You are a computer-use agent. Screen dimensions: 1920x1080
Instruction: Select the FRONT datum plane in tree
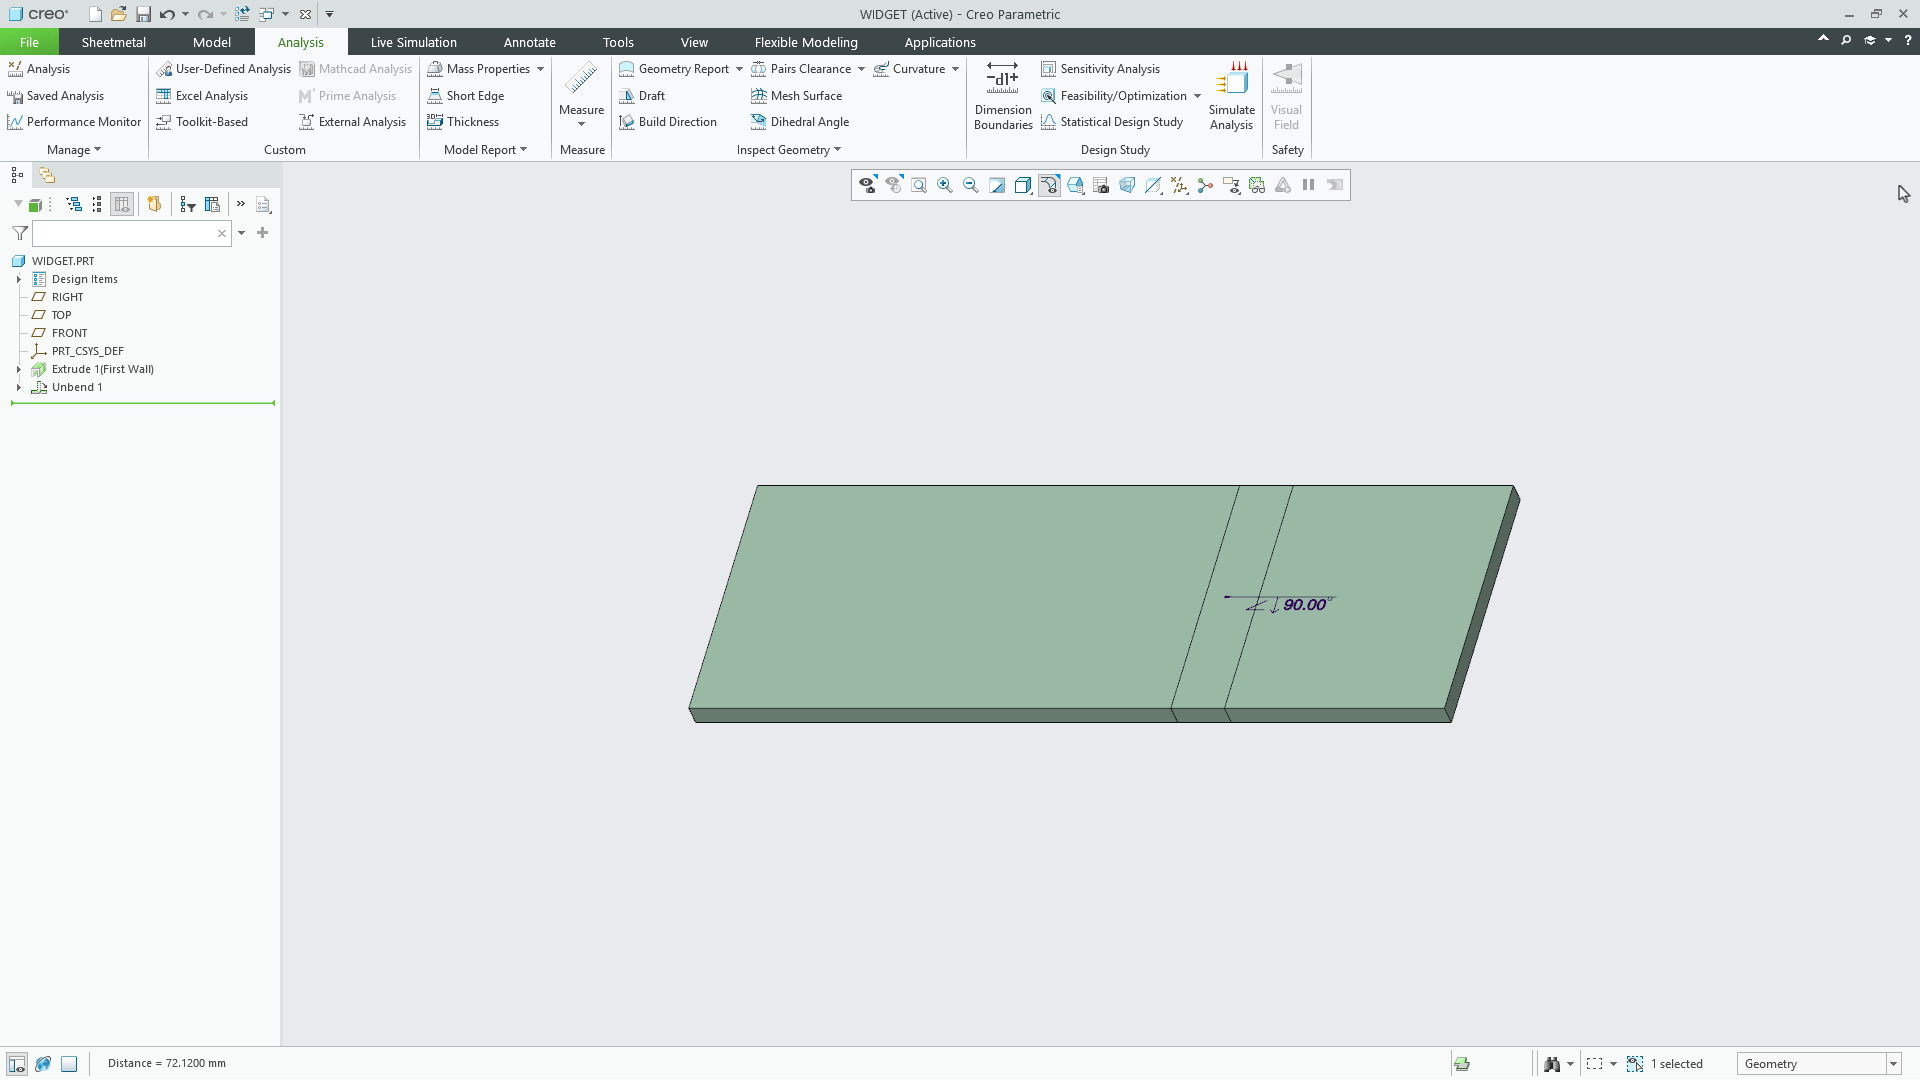coord(60,333)
